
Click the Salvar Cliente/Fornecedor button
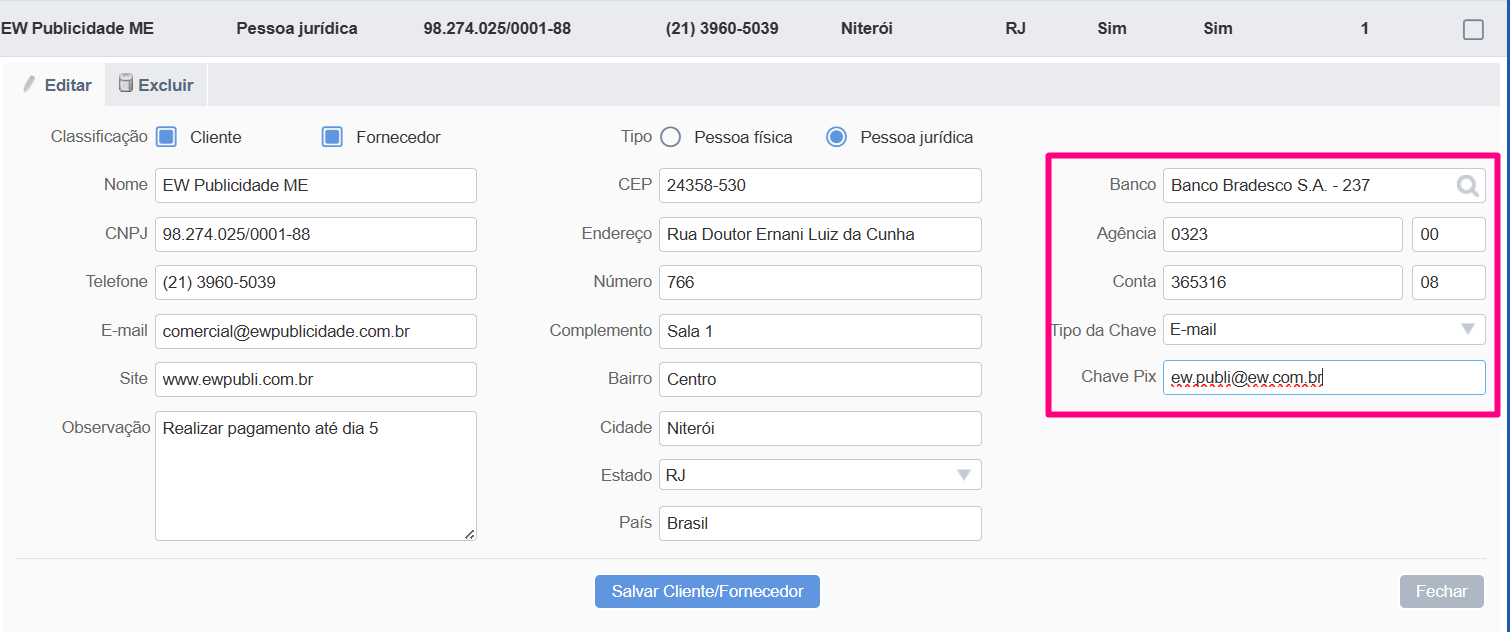[x=707, y=591]
